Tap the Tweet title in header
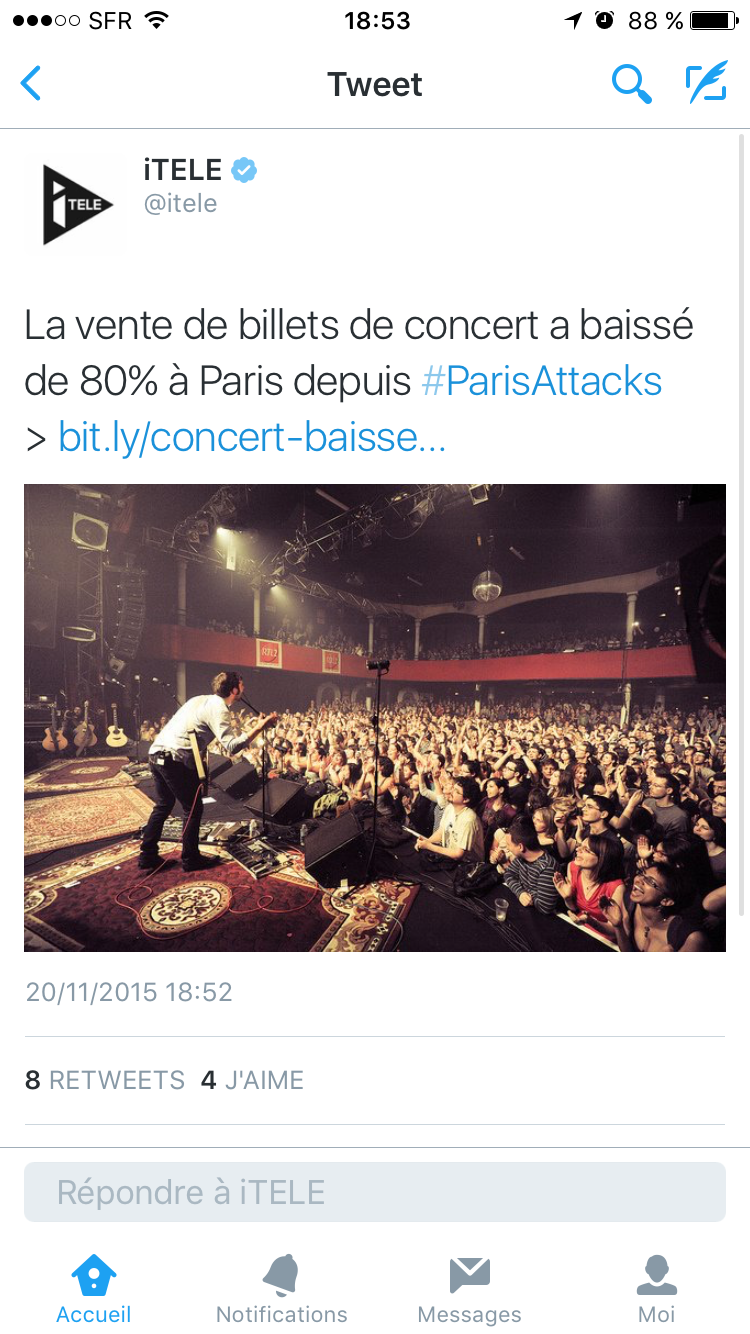Image resolution: width=750 pixels, height=1334 pixels. pyautogui.click(x=375, y=84)
